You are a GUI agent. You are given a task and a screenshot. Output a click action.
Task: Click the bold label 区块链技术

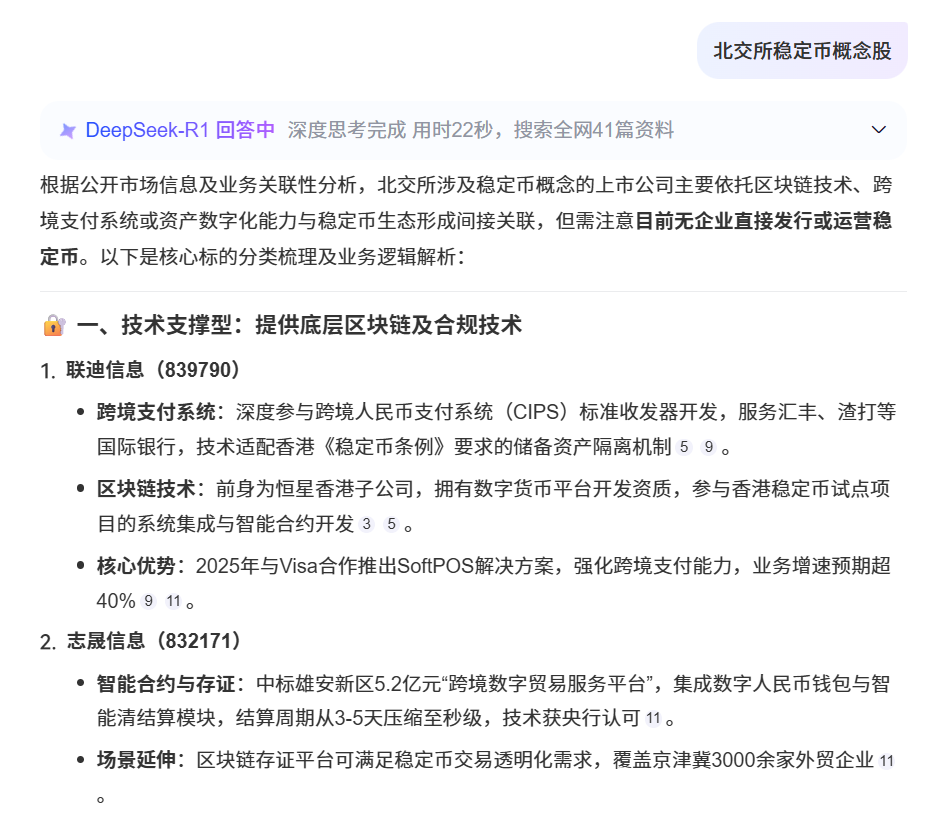pos(146,489)
